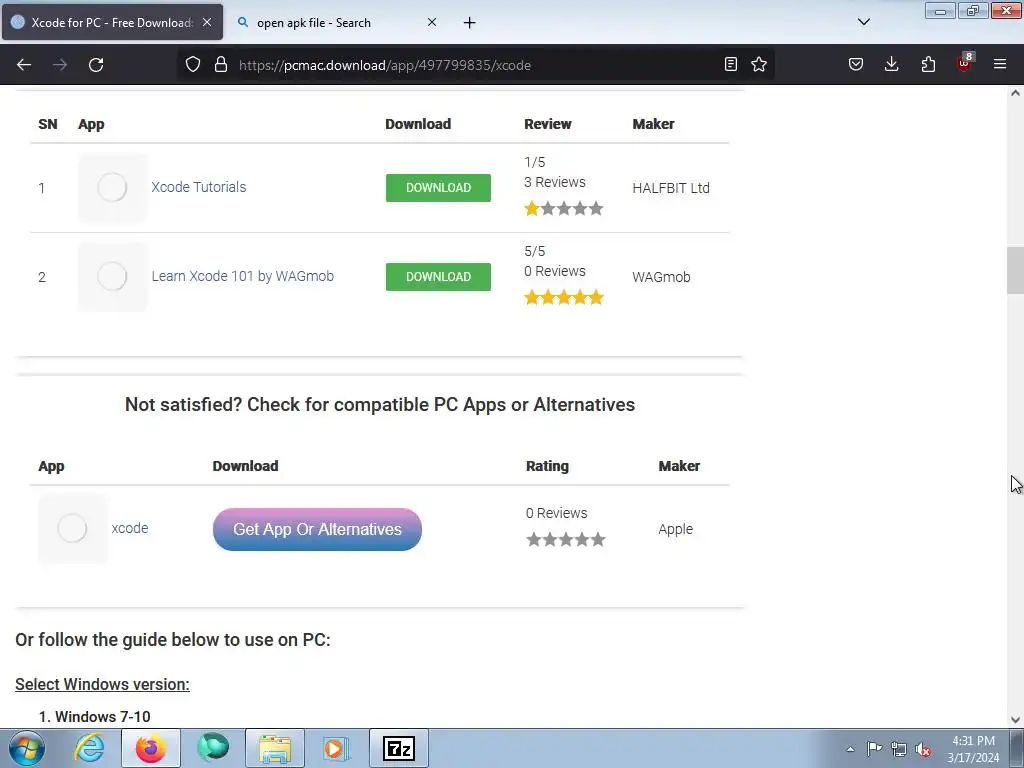1024x768 pixels.
Task: Open Xcode Tutorials link
Action: point(199,187)
